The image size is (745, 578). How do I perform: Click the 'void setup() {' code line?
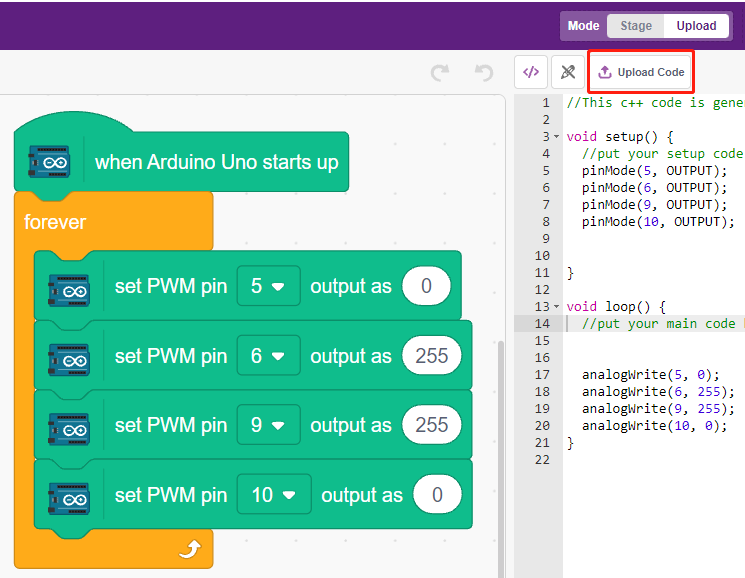(620, 137)
